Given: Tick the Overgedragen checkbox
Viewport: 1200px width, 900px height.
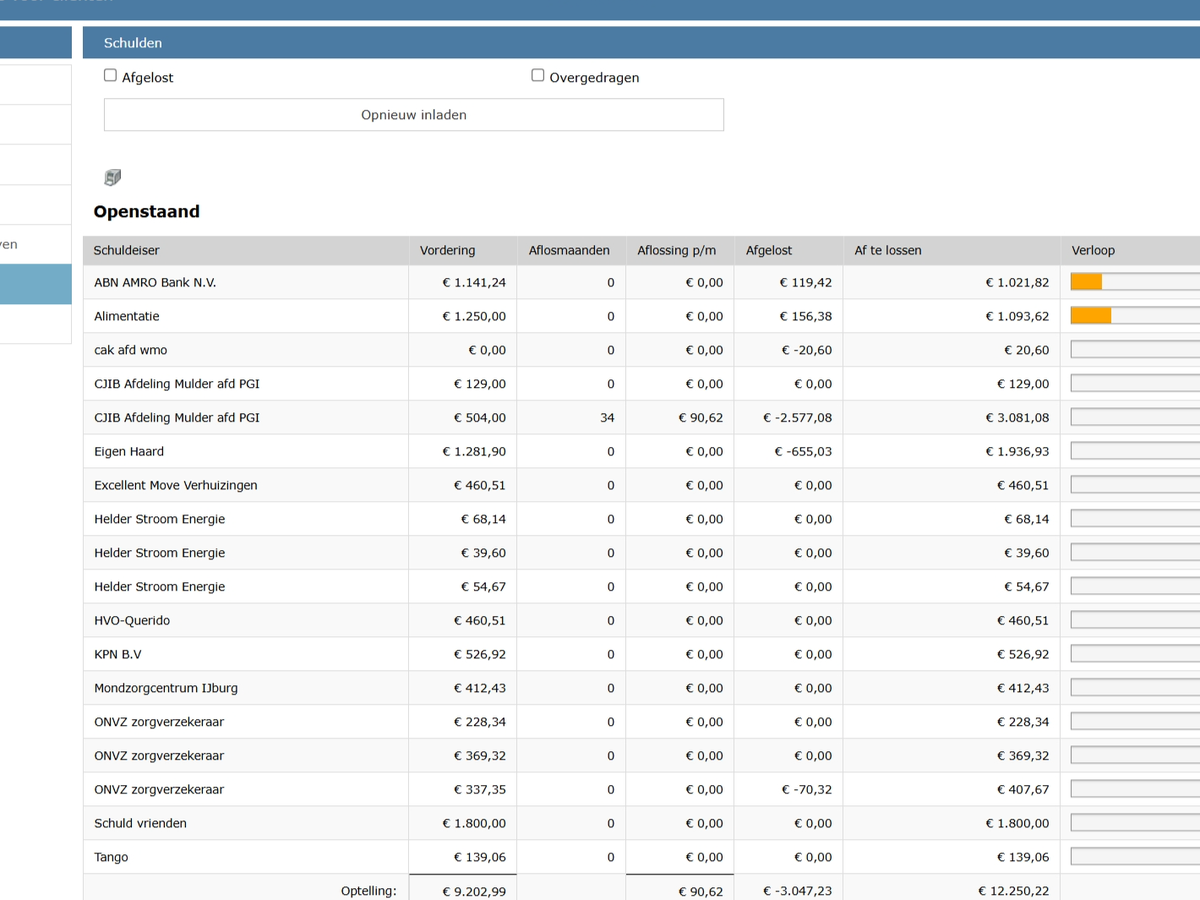Looking at the screenshot, I should point(538,75).
